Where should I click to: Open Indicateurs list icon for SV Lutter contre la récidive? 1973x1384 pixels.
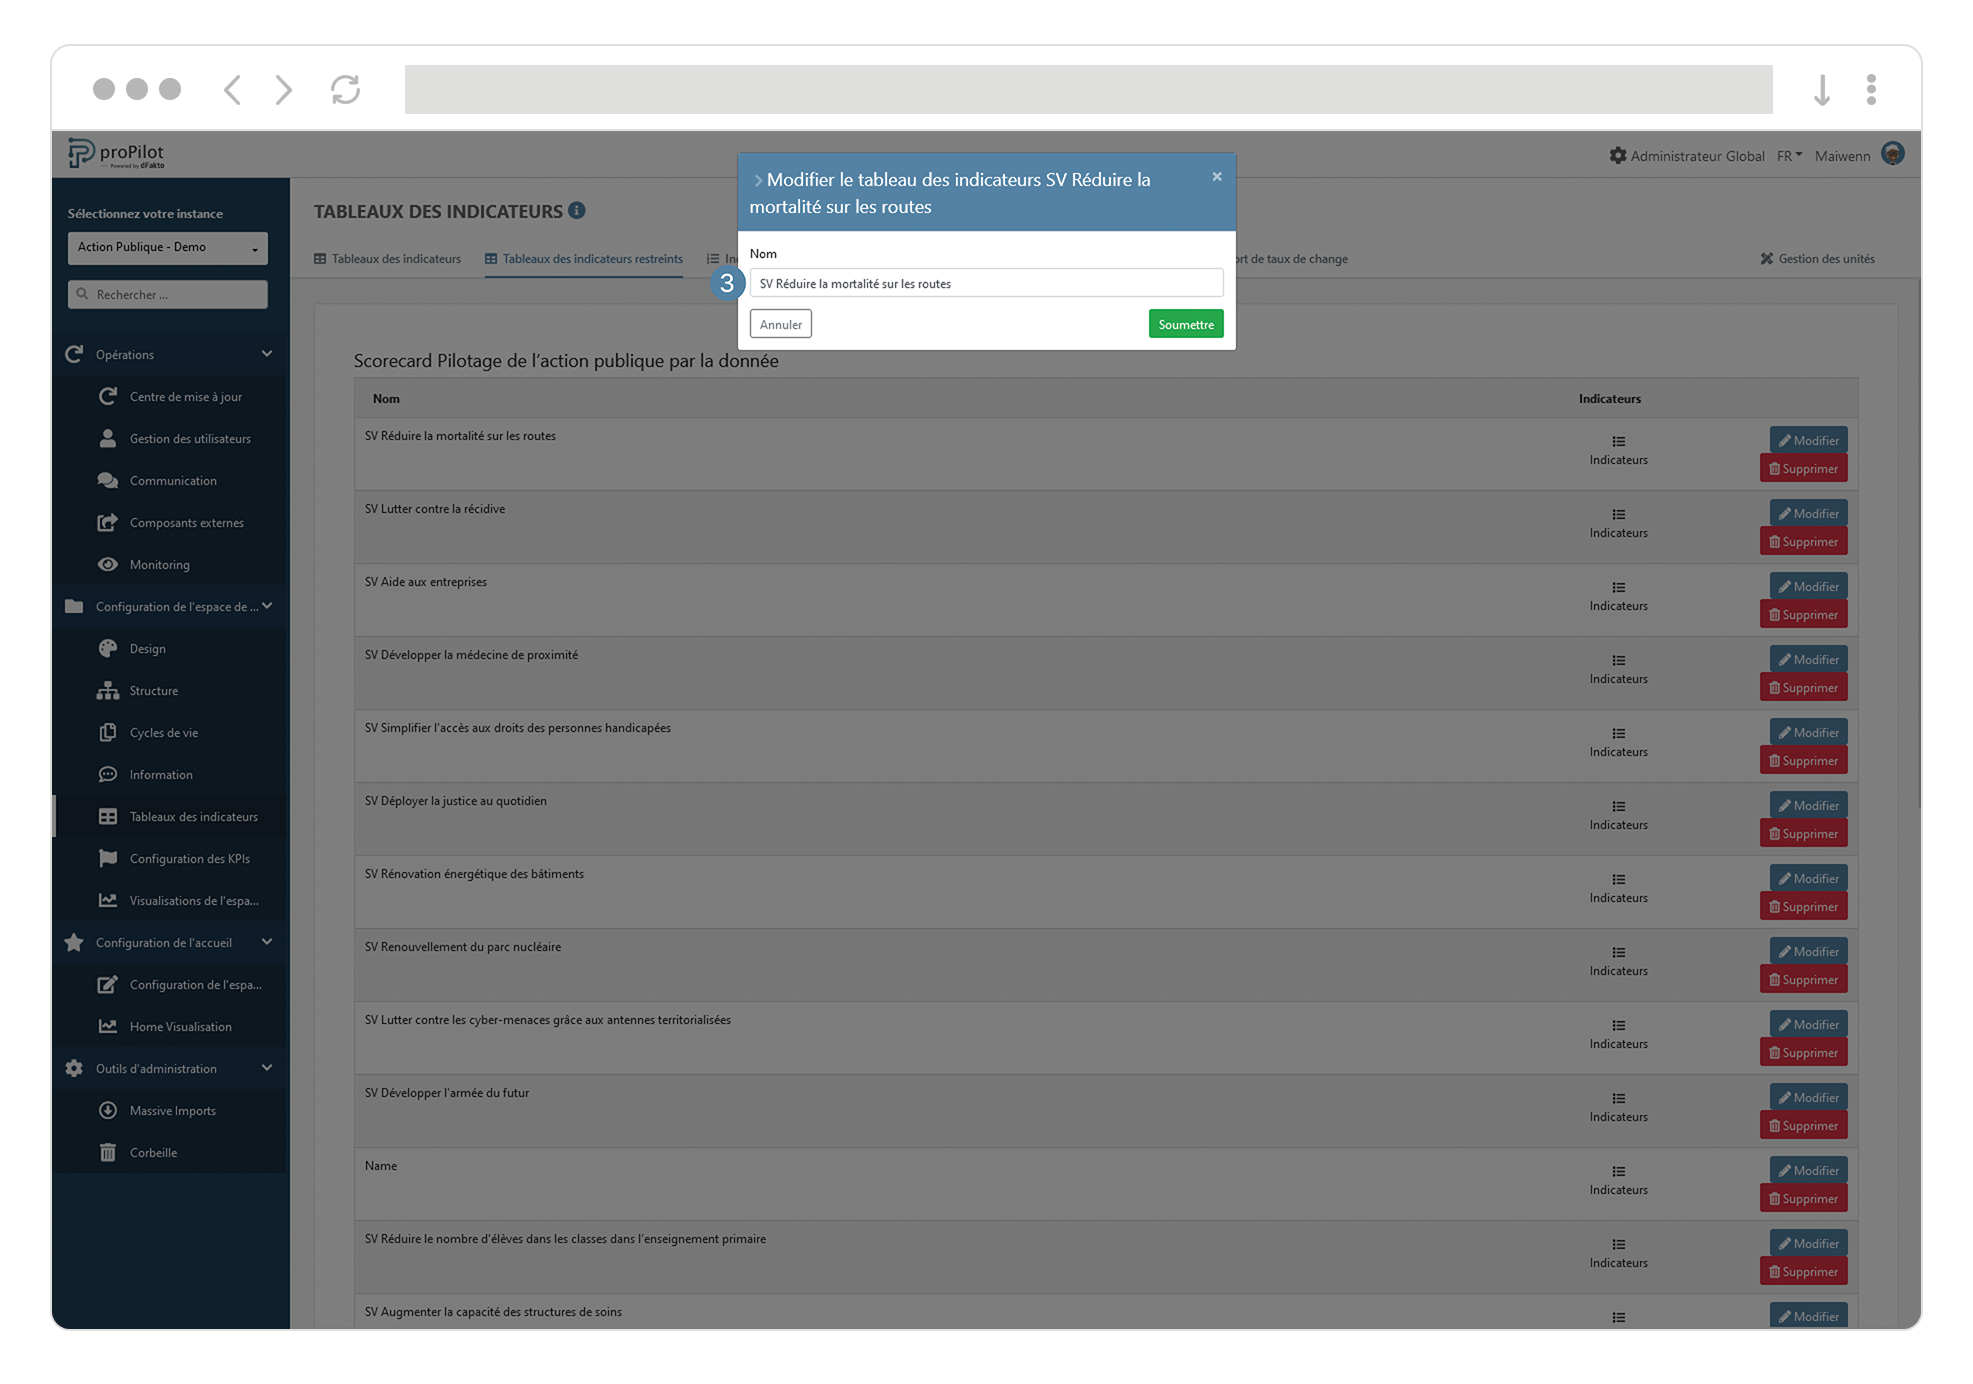pyautogui.click(x=1618, y=515)
